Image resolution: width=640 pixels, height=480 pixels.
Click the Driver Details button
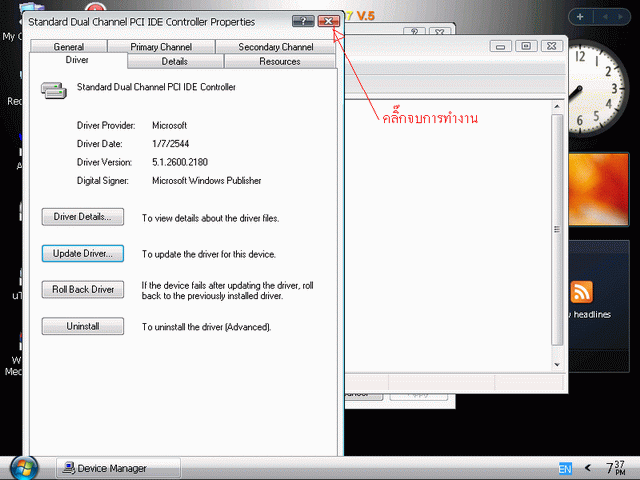[x=82, y=217]
